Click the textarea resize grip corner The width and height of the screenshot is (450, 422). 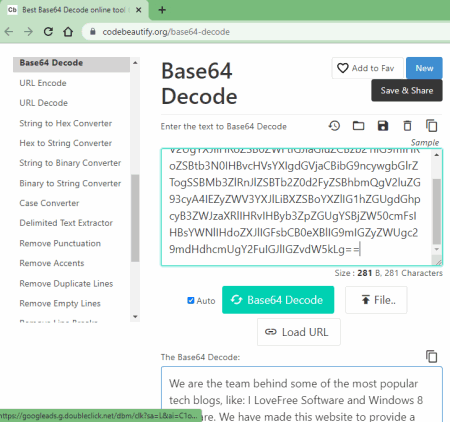[438, 262]
